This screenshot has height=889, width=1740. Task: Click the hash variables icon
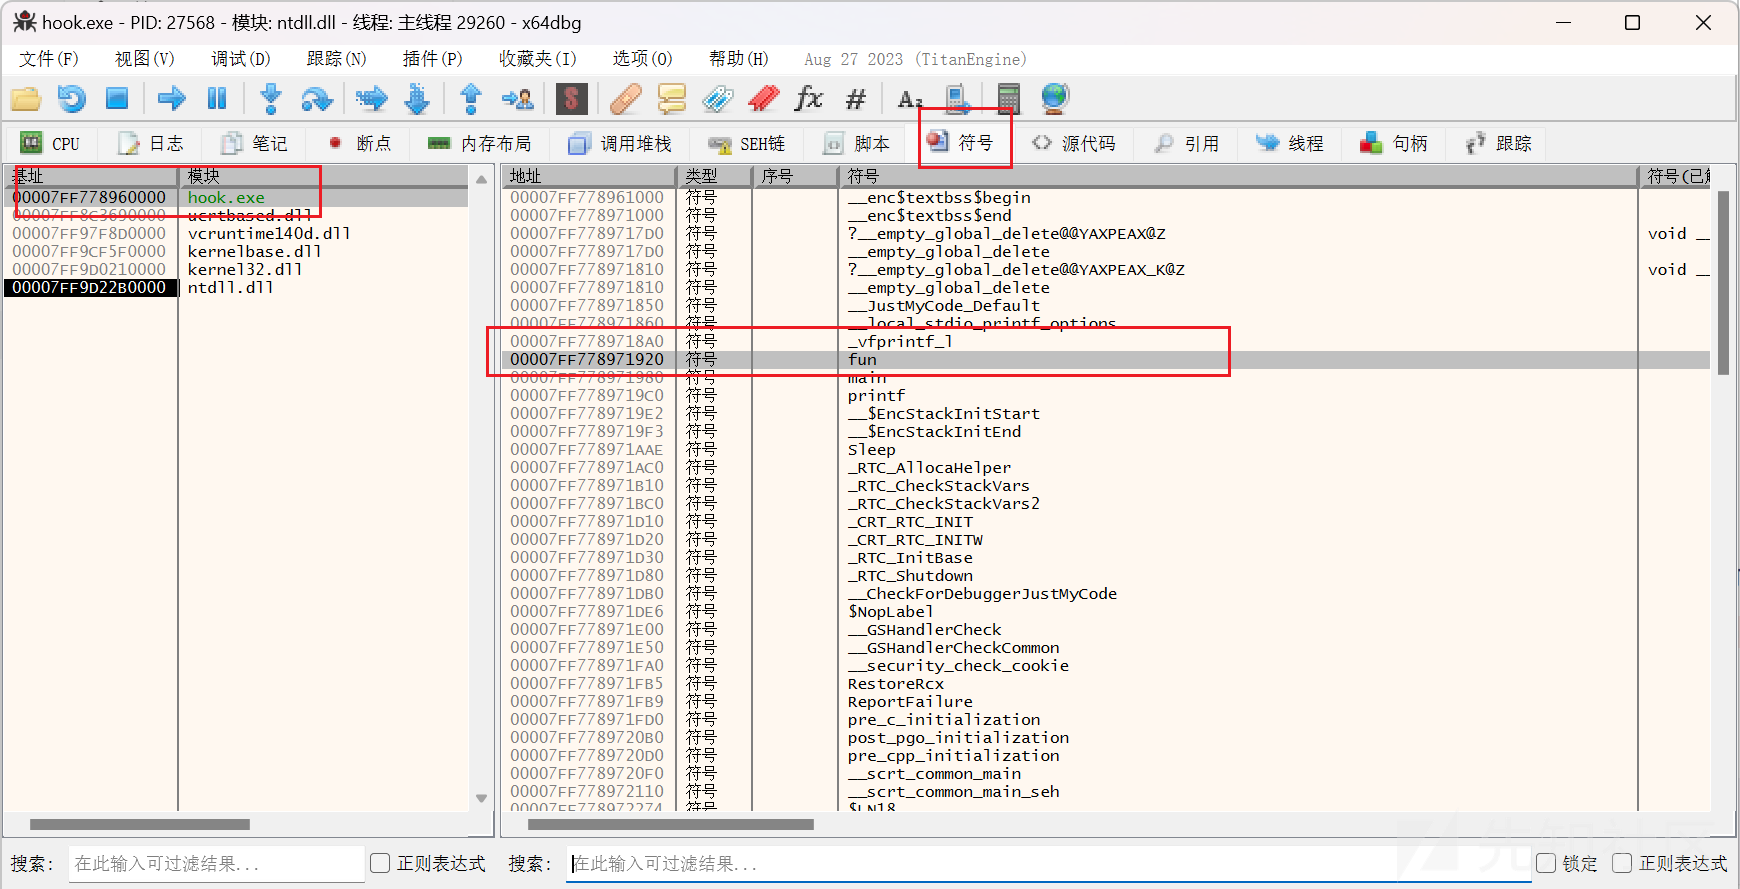click(855, 98)
